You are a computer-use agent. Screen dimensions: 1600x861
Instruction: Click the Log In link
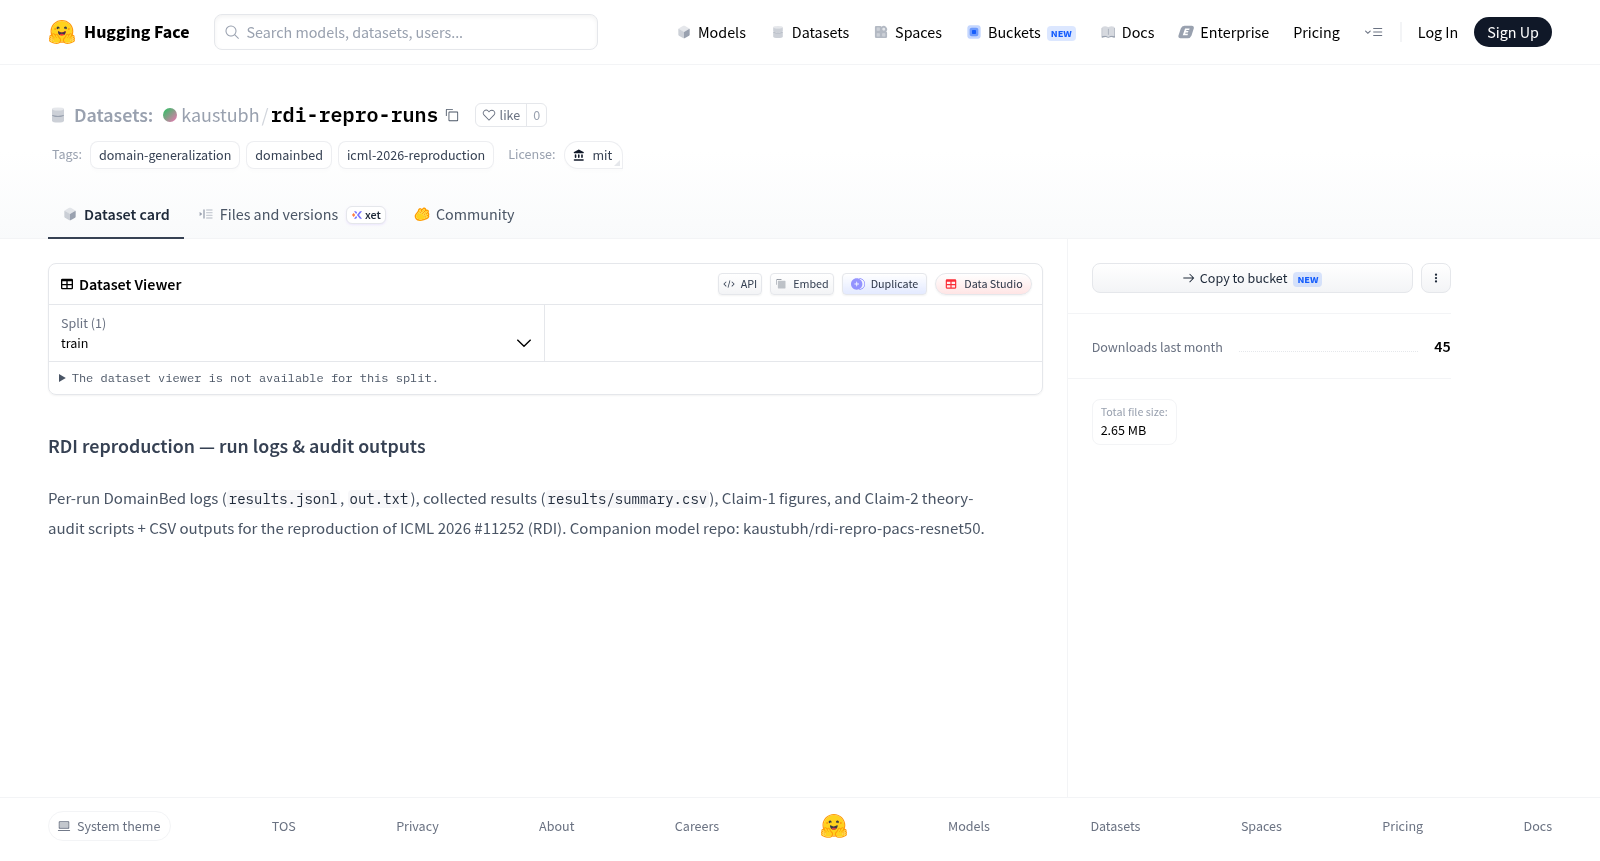[x=1437, y=32]
